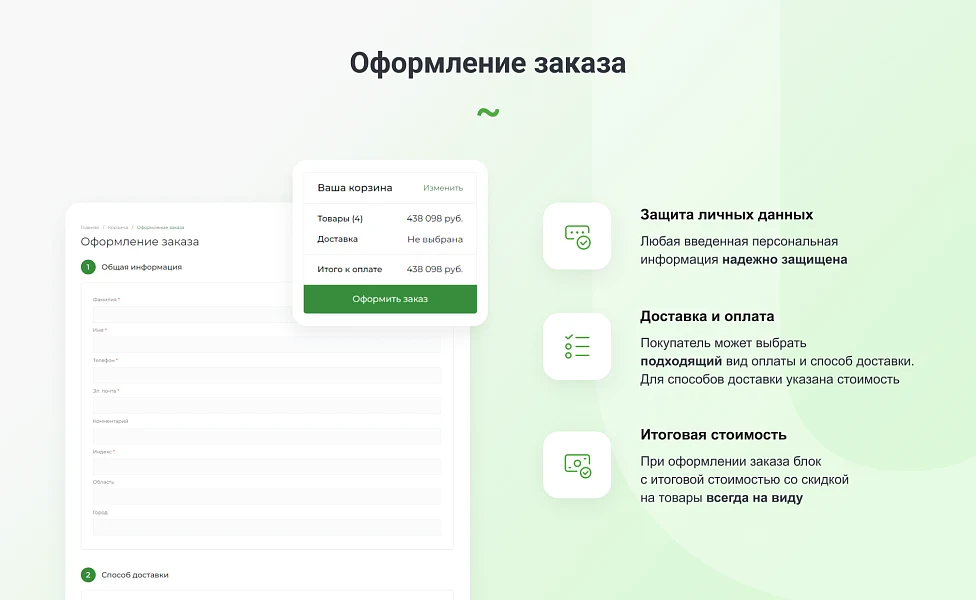
Task: Open the Главная breadcrumb link
Action: (90, 228)
